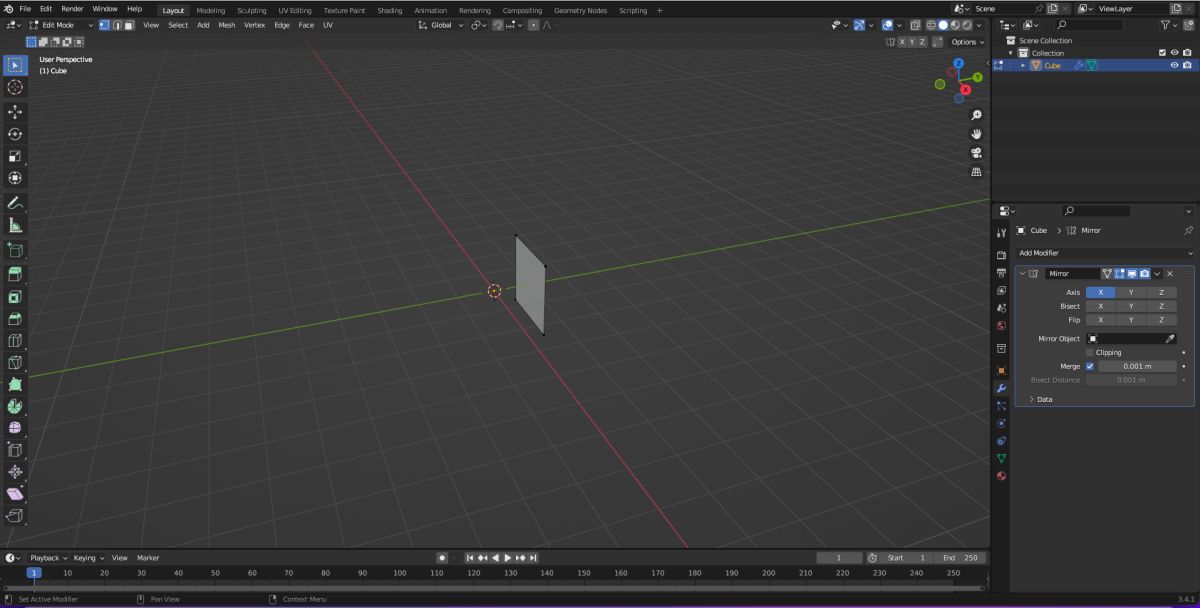Select the Rip Region tool

coord(15,516)
